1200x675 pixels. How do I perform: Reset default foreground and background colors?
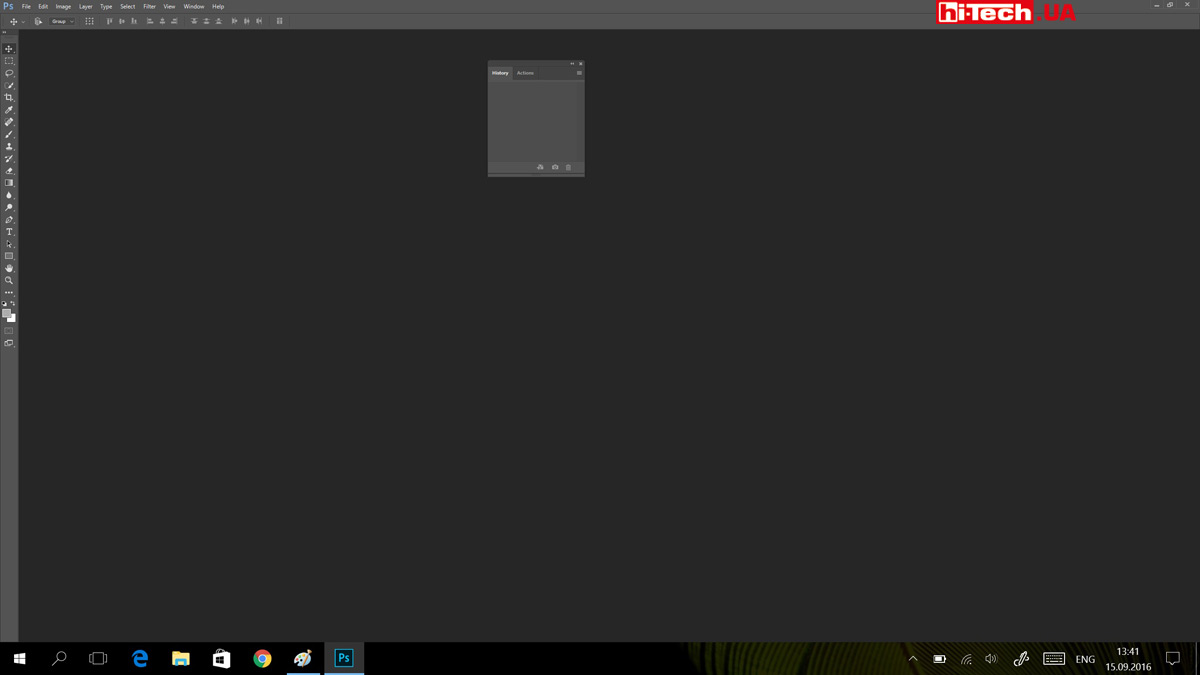coord(4,303)
